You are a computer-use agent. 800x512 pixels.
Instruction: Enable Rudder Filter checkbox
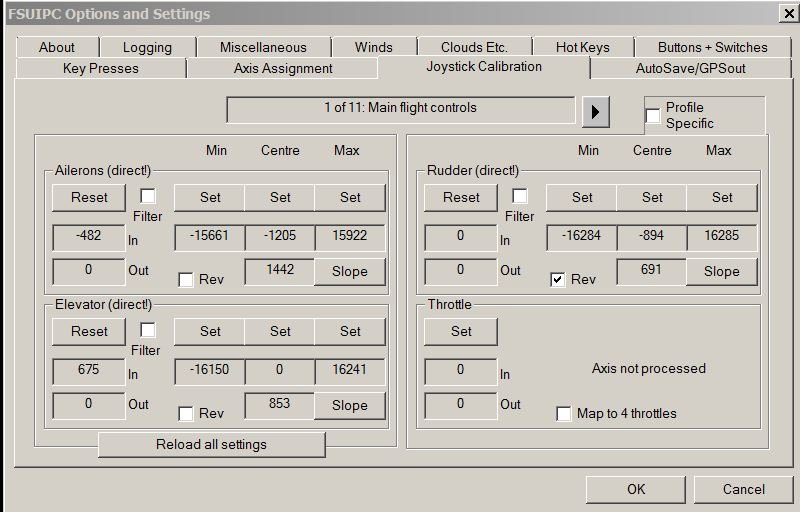coord(520,196)
